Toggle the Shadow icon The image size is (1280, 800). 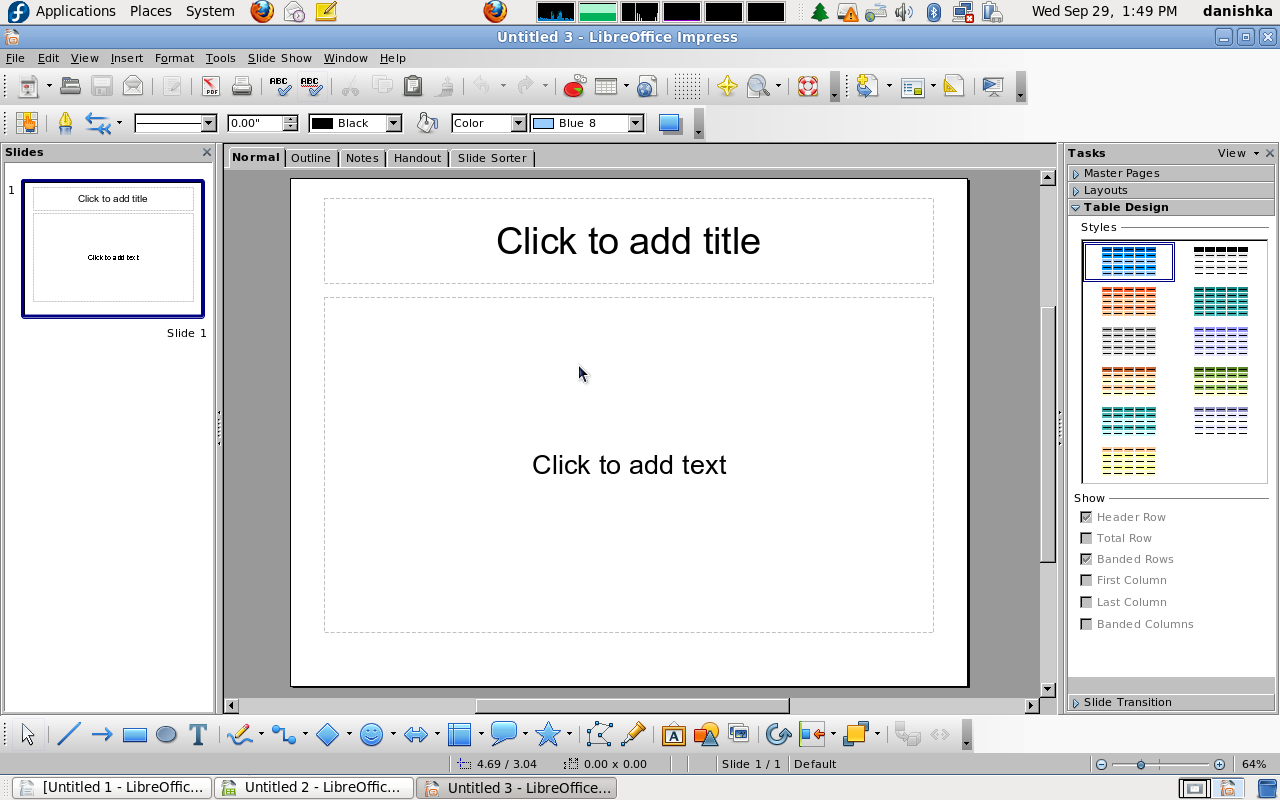[x=670, y=123]
